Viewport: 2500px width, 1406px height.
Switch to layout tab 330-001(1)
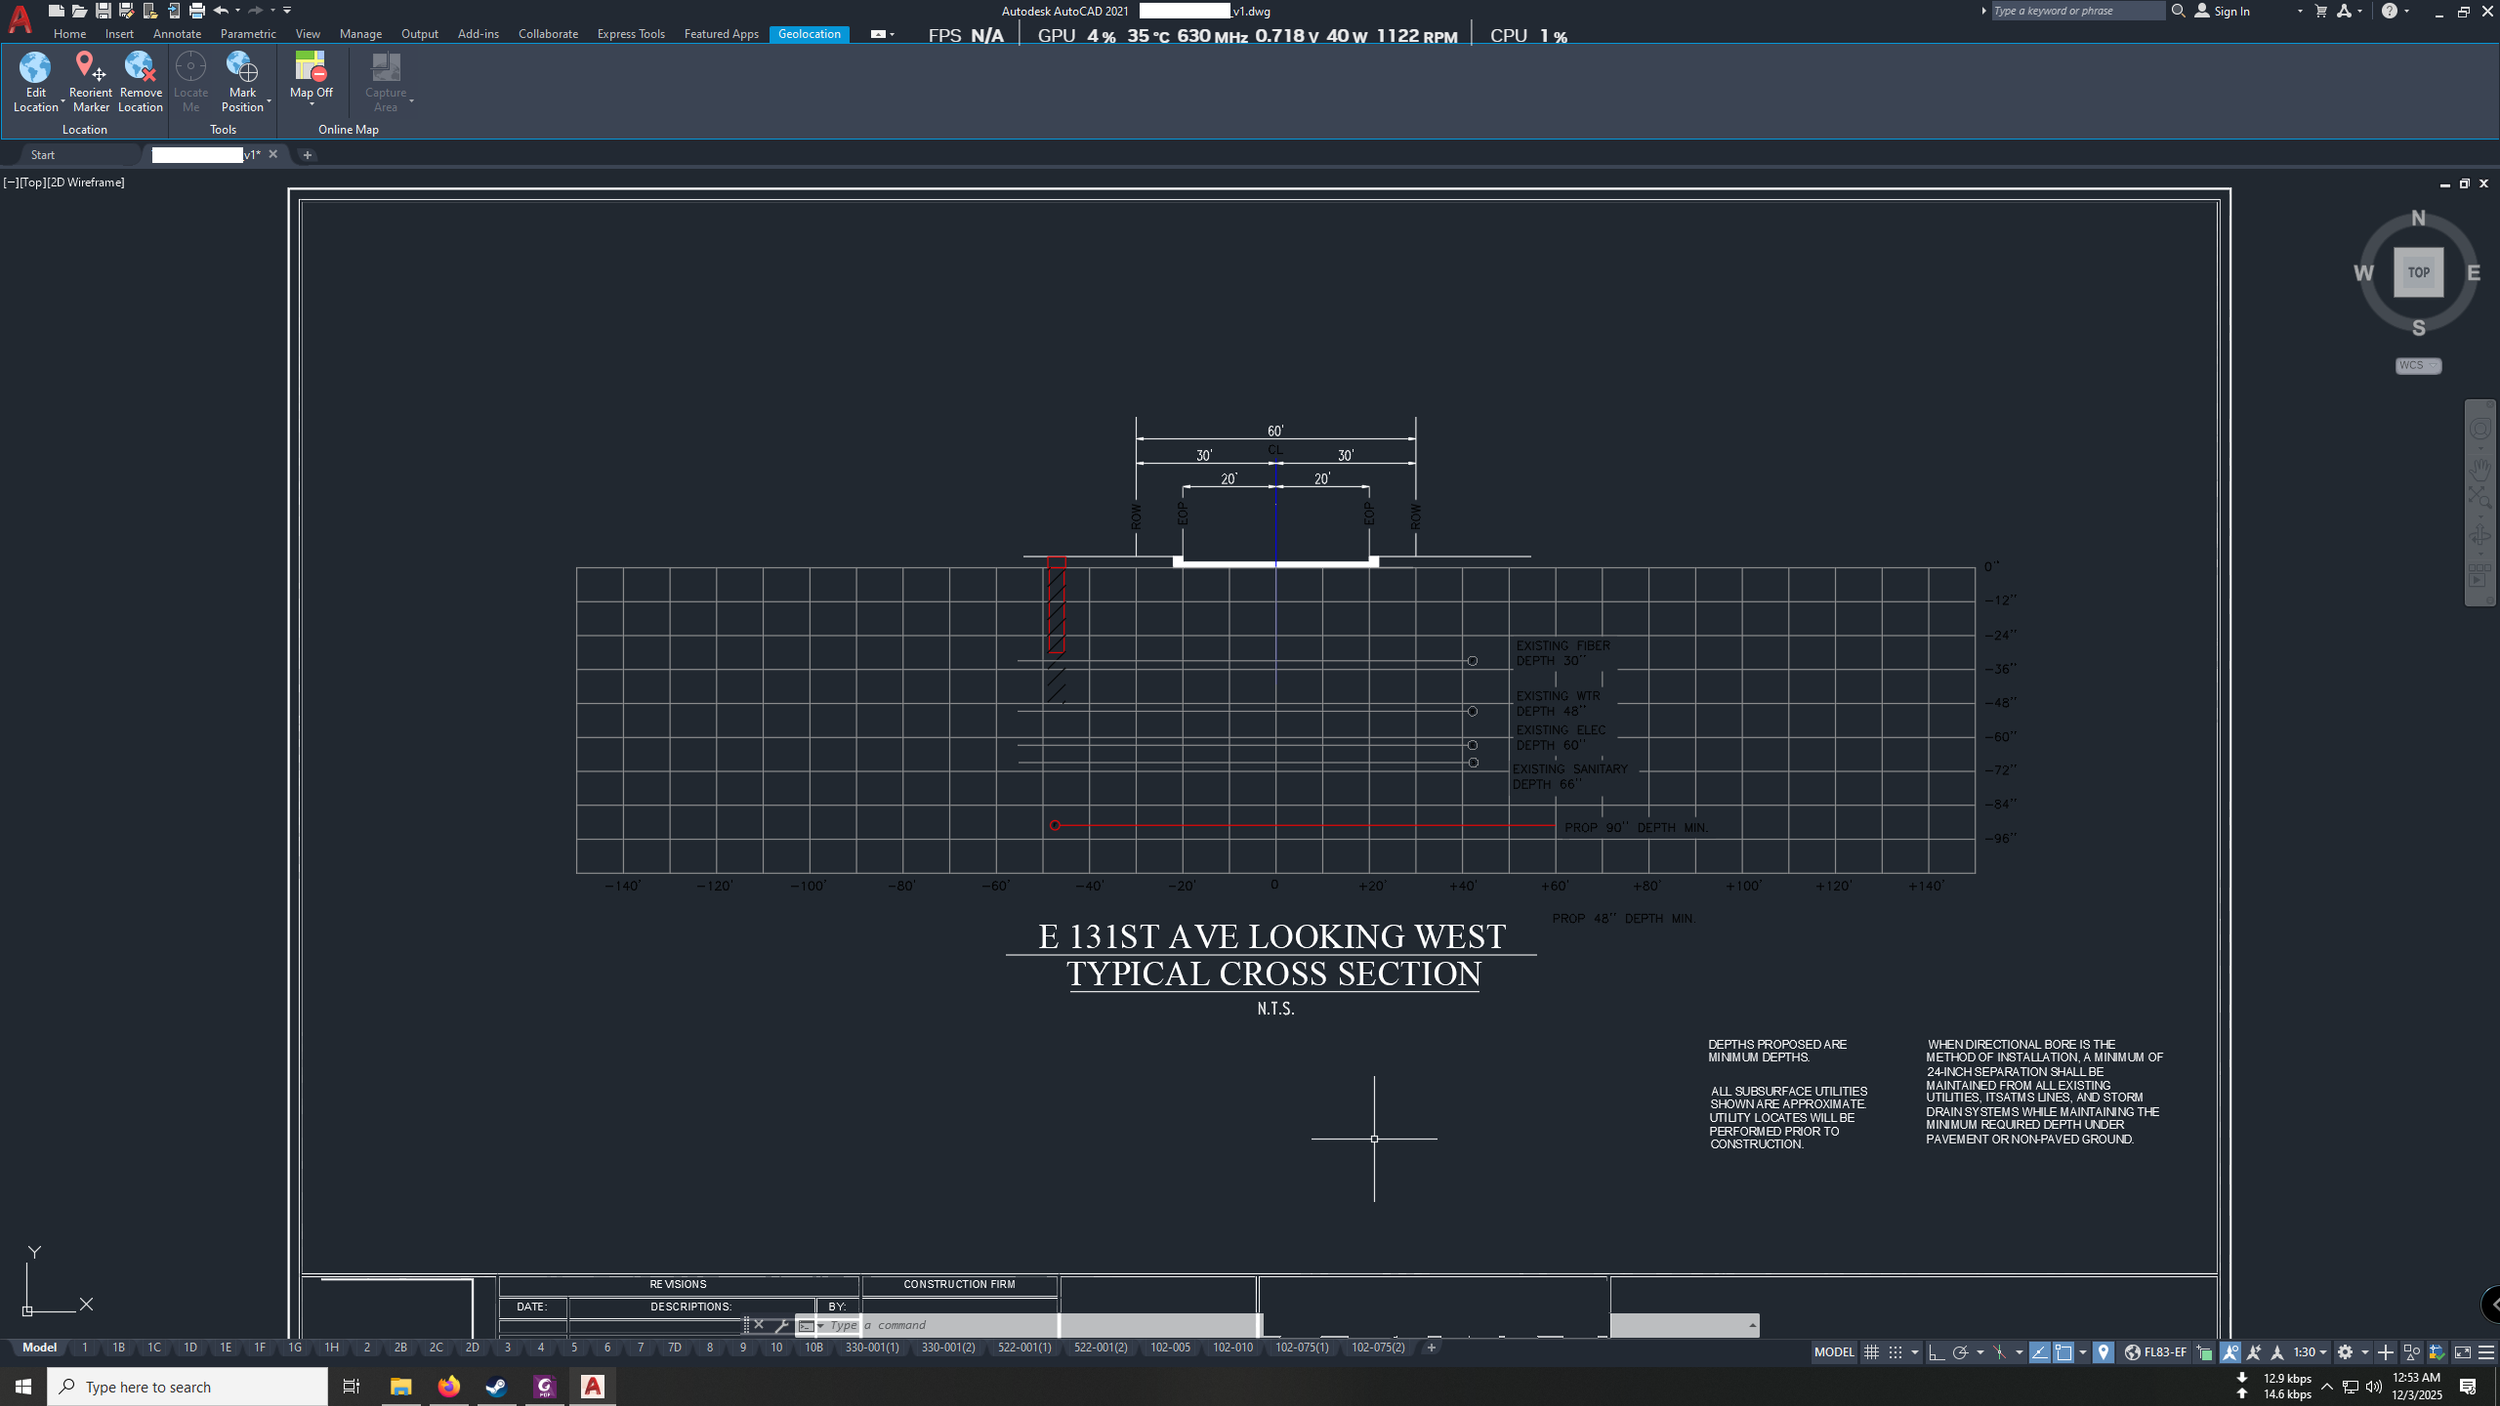[871, 1348]
